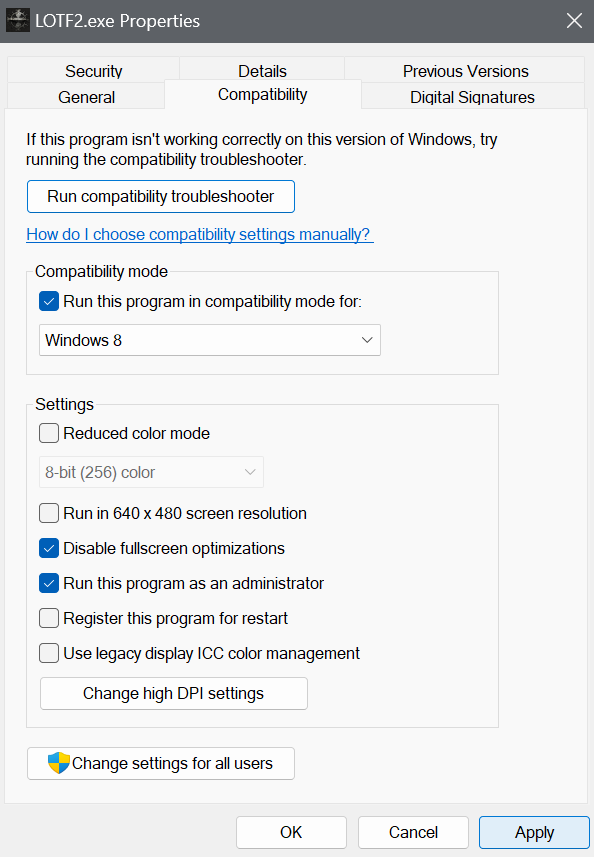Open the Details tab
594x857 pixels.
262,71
